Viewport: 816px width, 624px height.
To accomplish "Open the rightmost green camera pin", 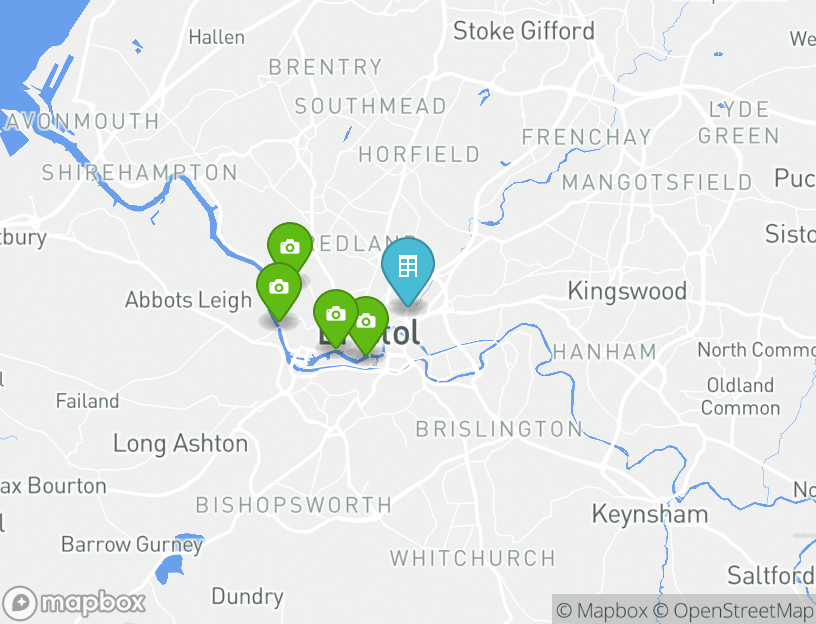I will [x=369, y=325].
